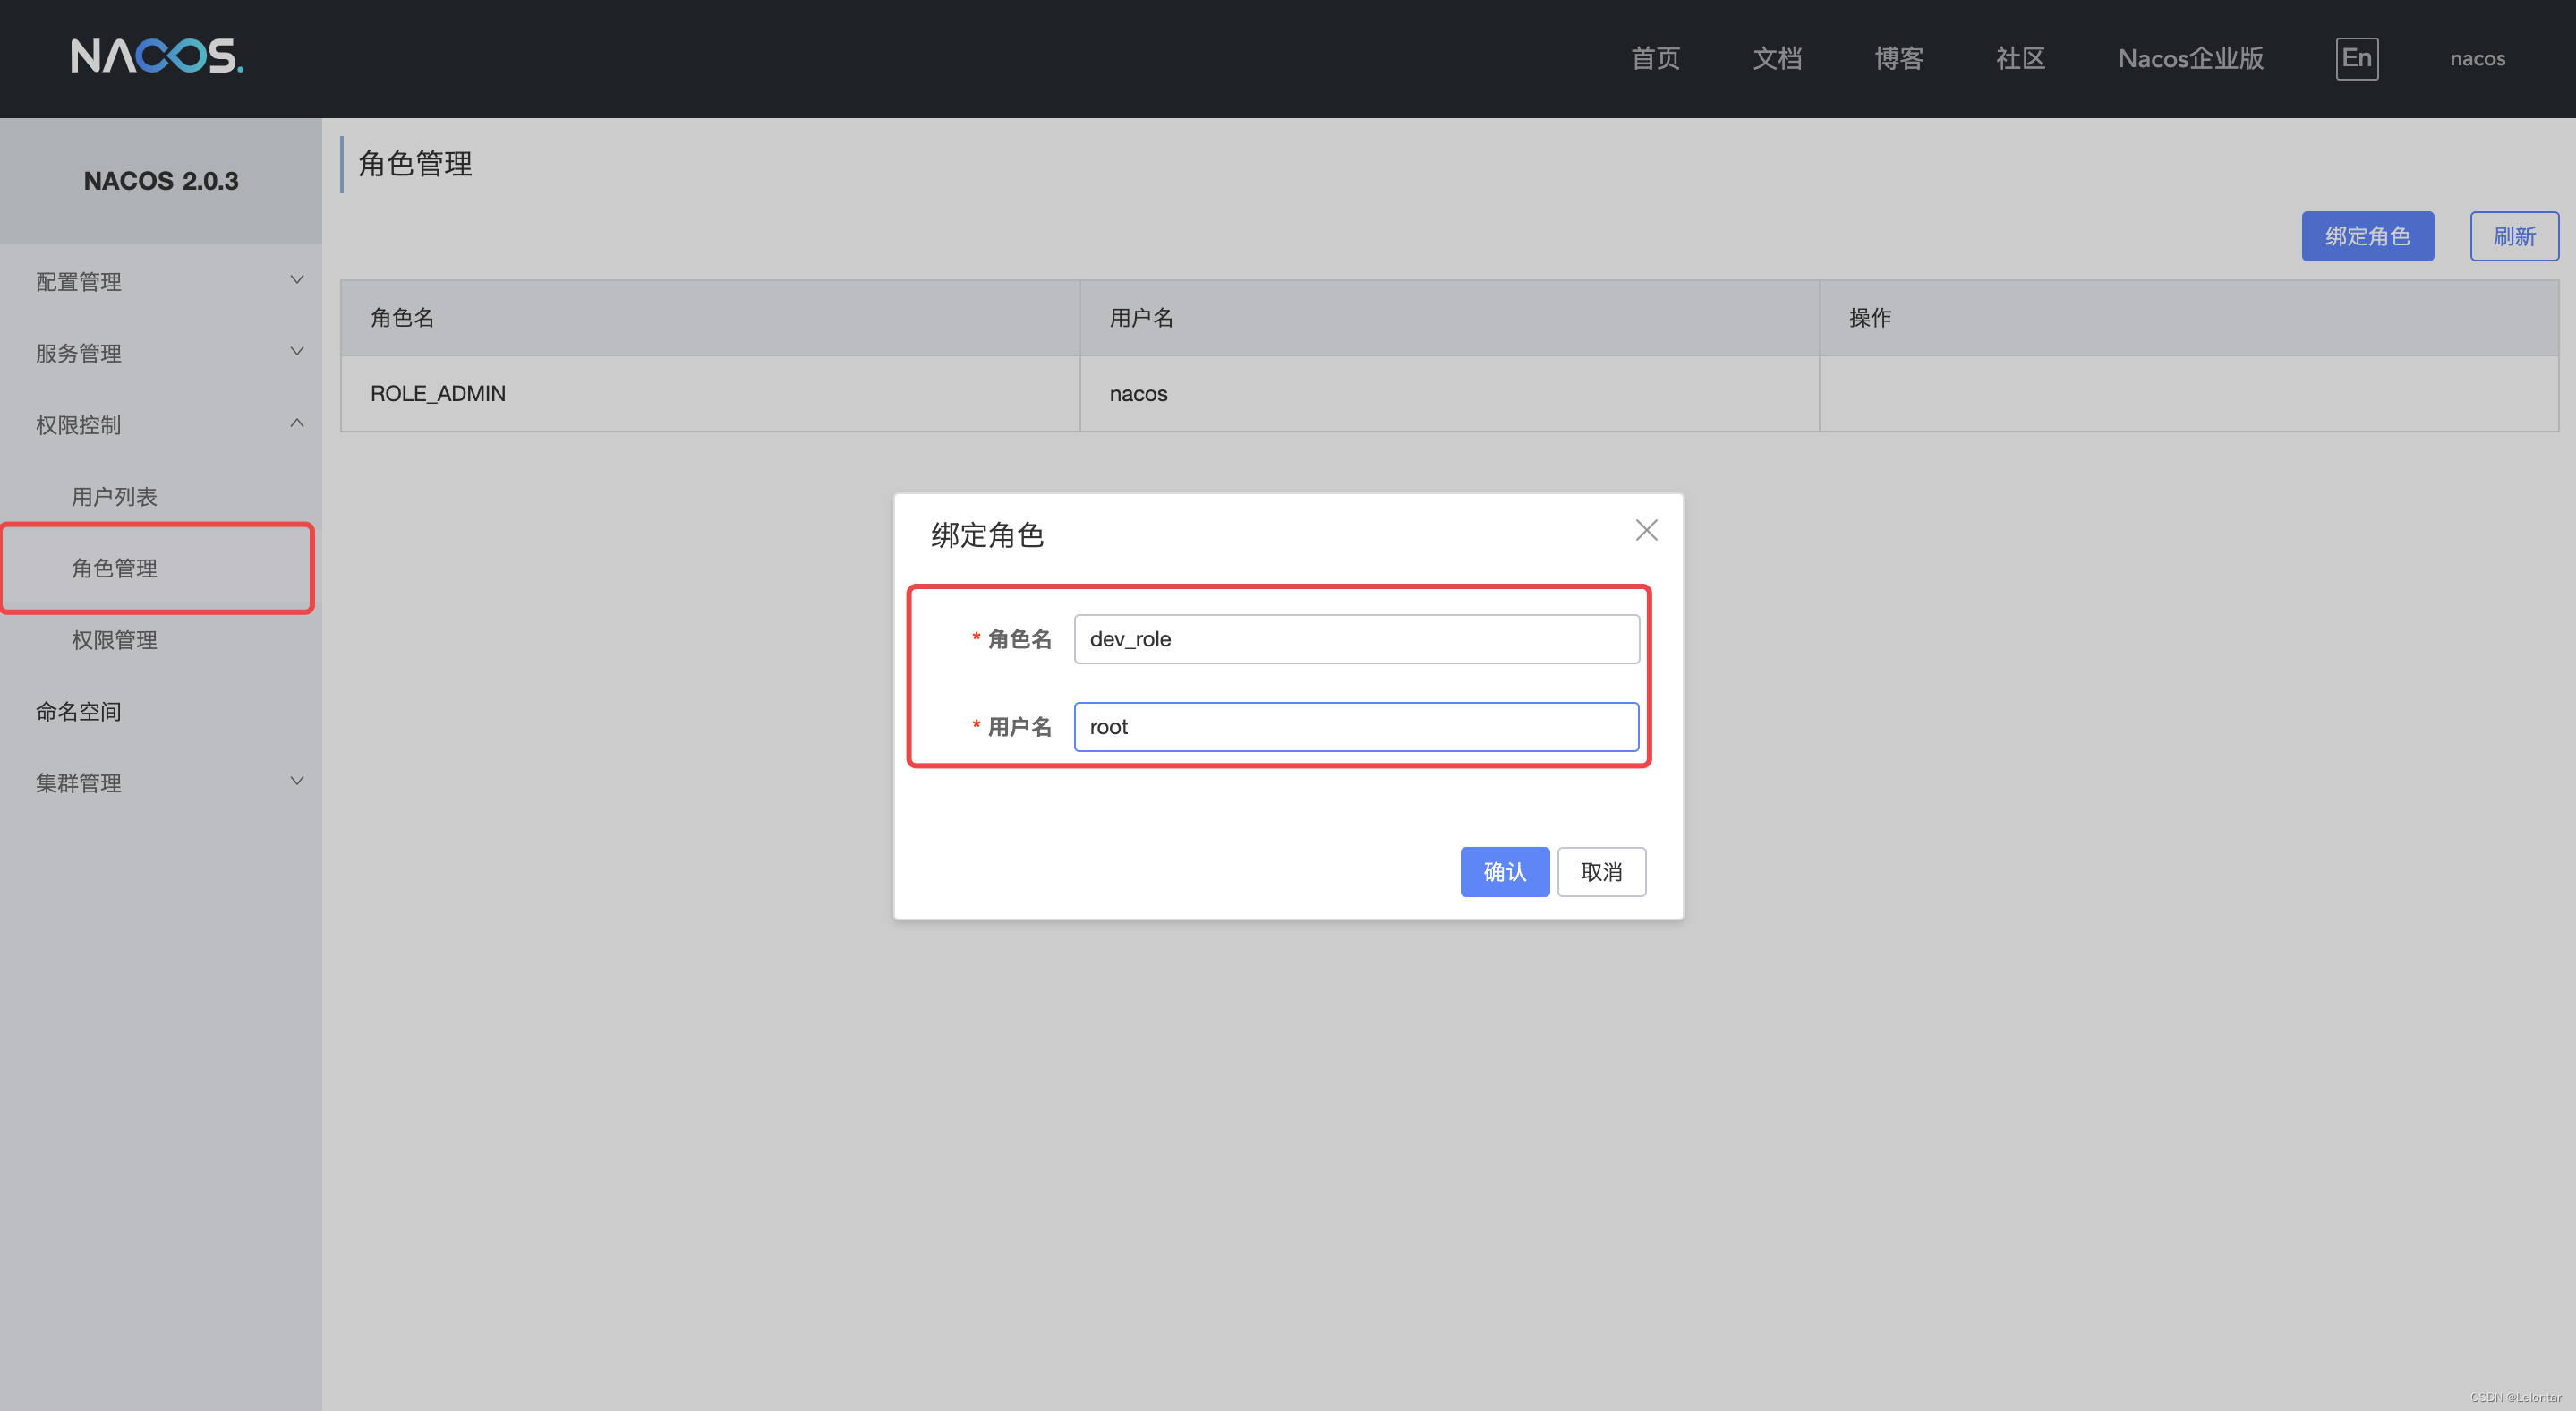Expand the 集群管理 menu
2576x1411 pixels.
tap(161, 782)
